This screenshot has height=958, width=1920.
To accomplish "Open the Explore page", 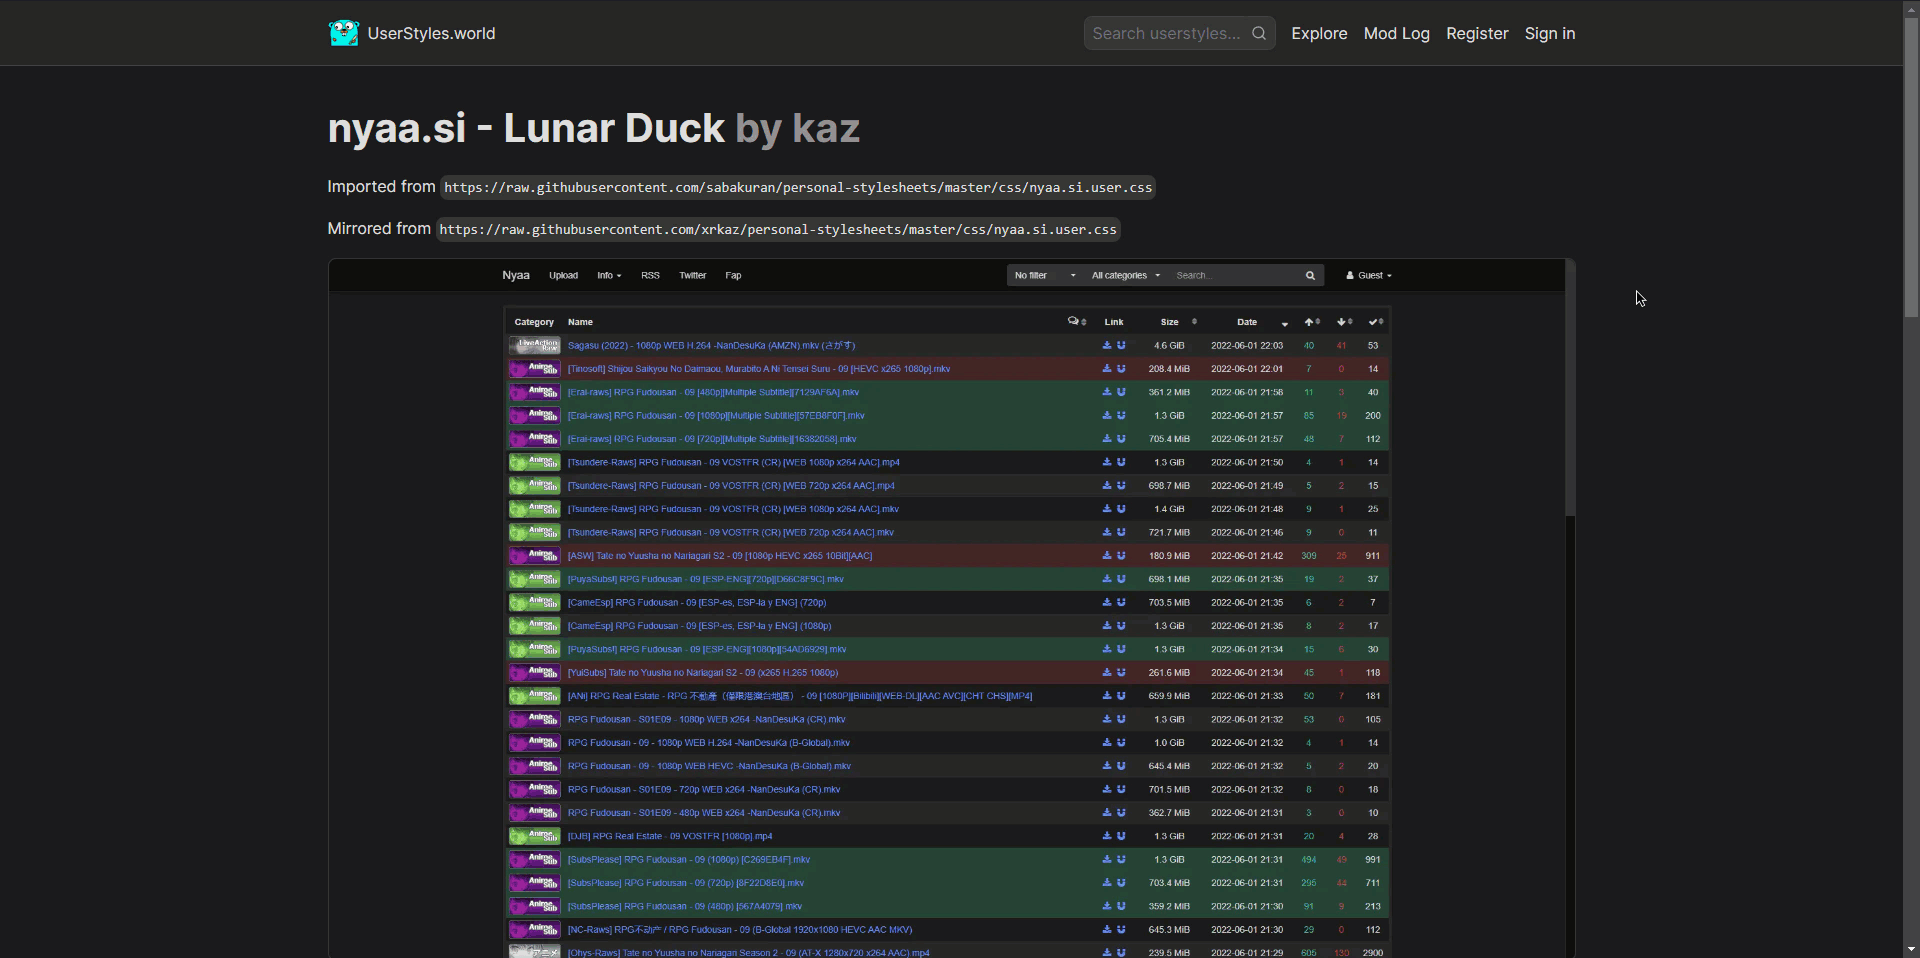I will 1319,33.
